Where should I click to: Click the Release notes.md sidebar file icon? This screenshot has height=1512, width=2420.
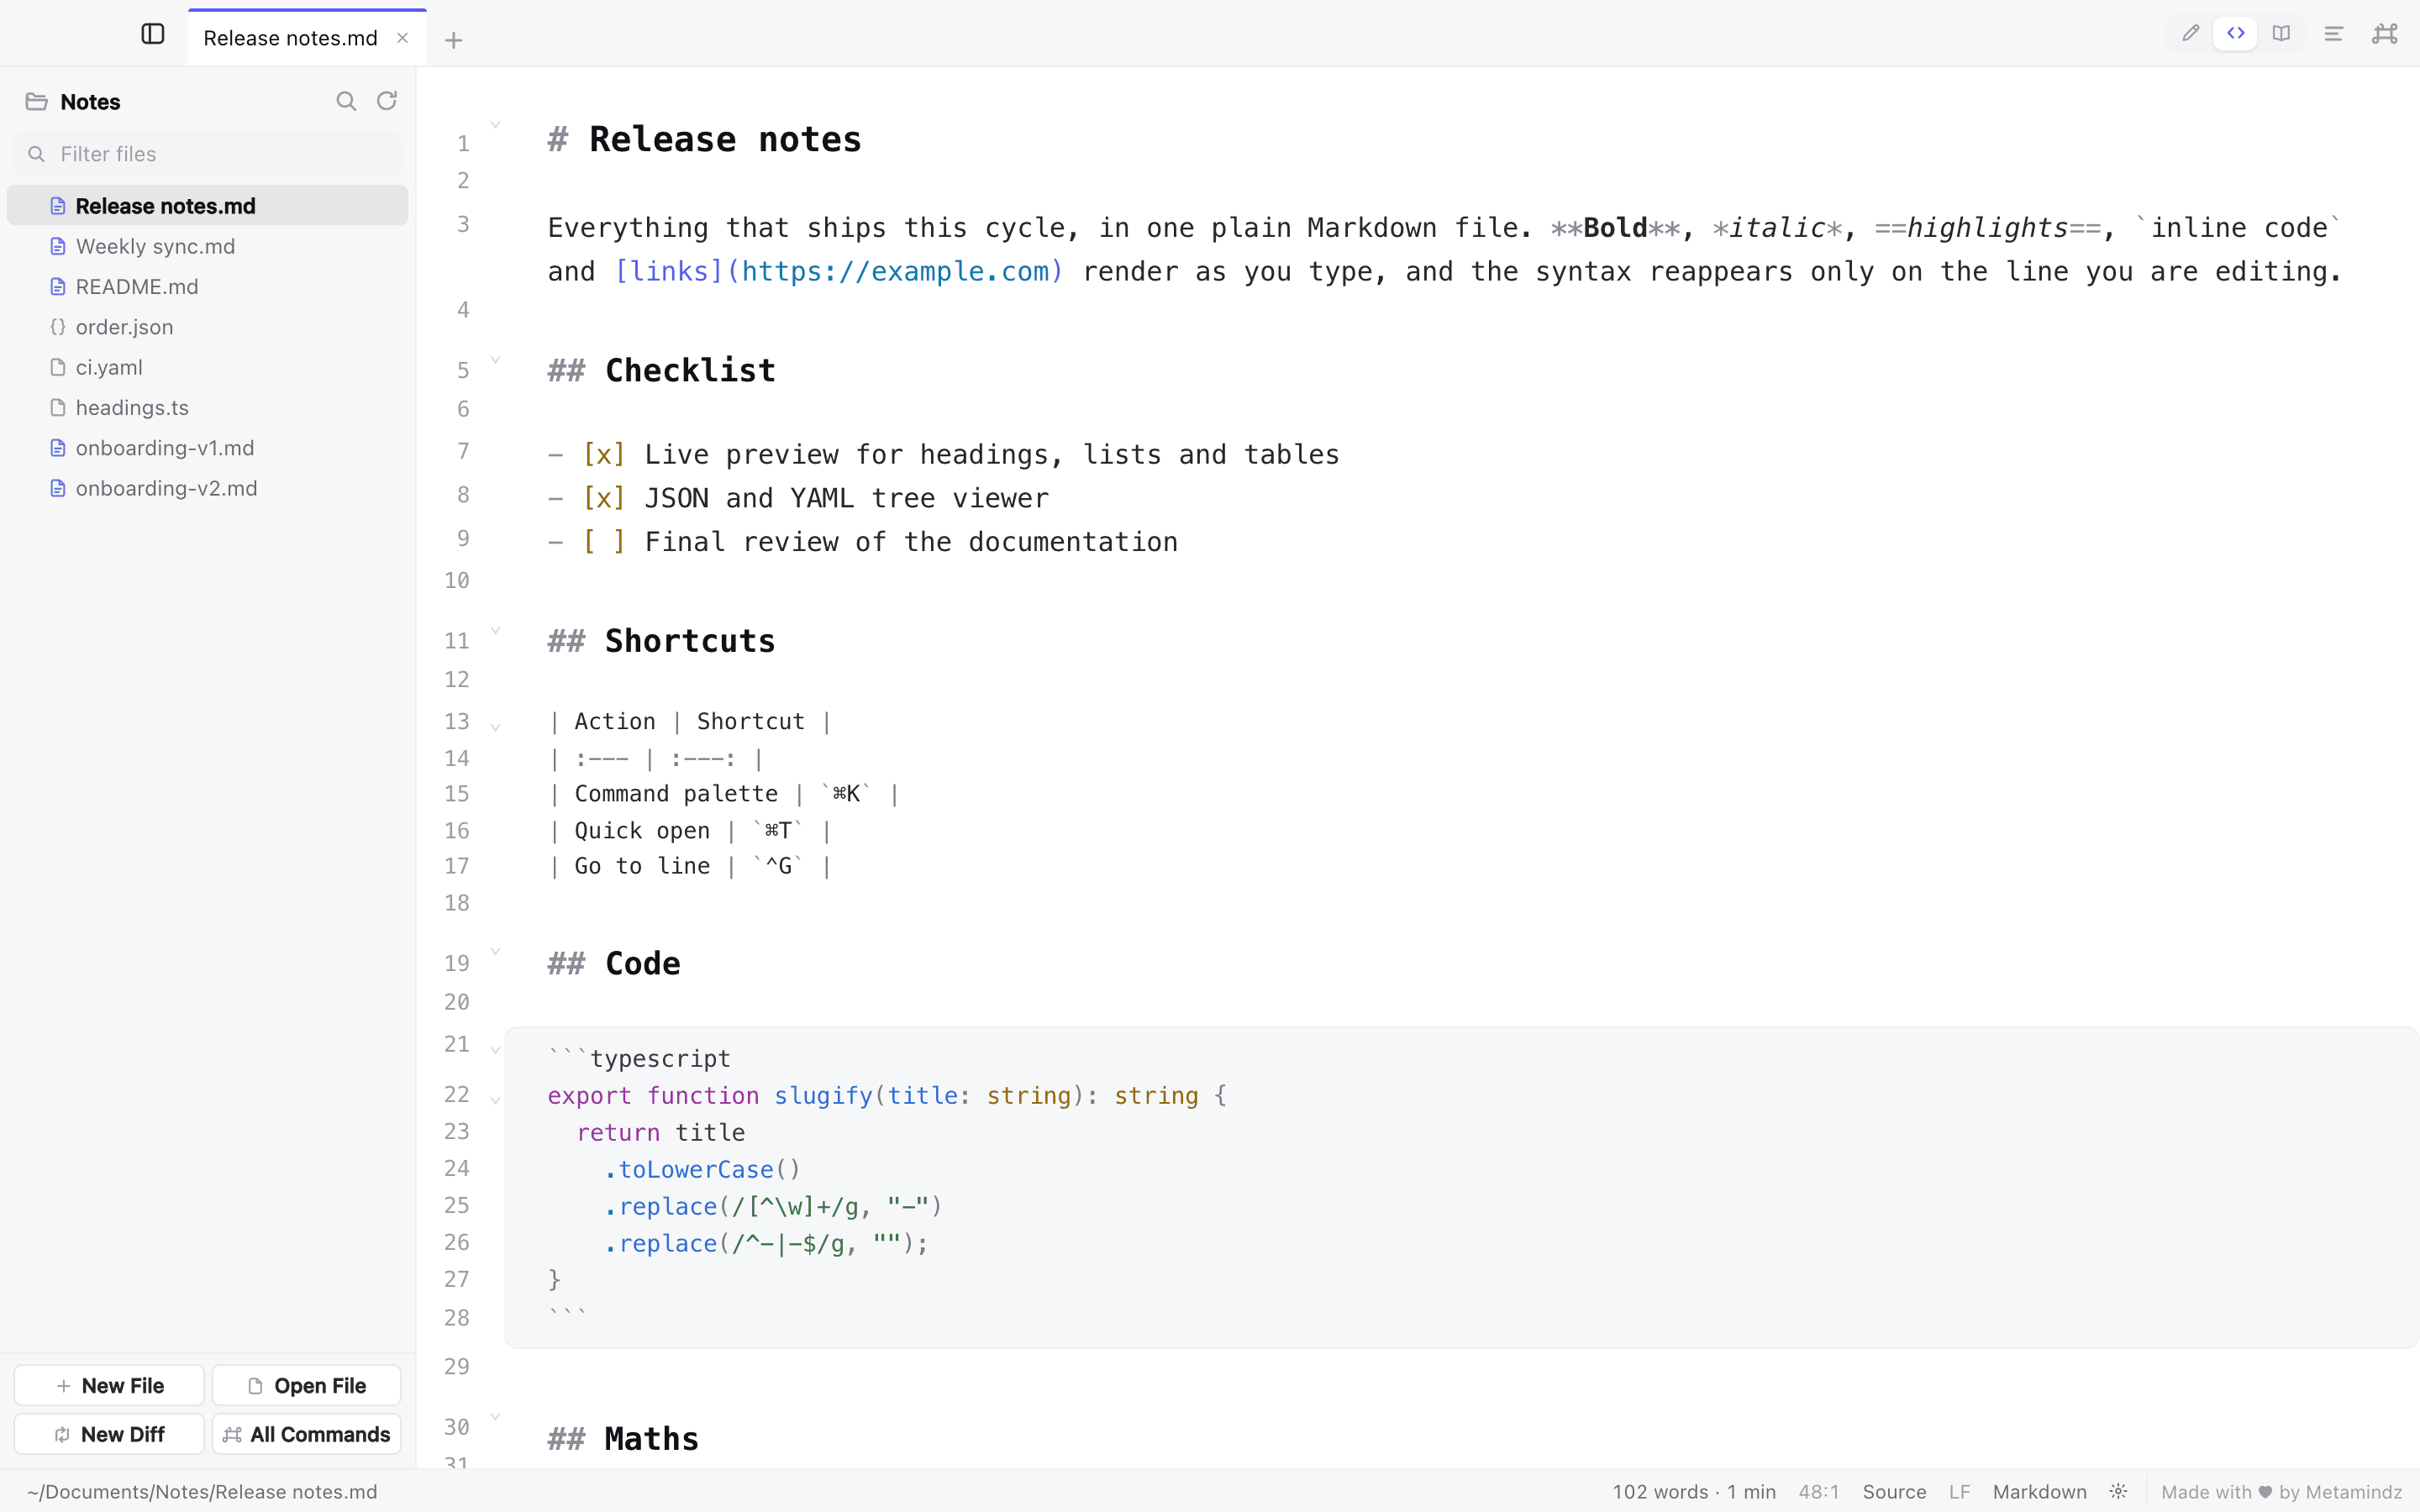coord(58,206)
